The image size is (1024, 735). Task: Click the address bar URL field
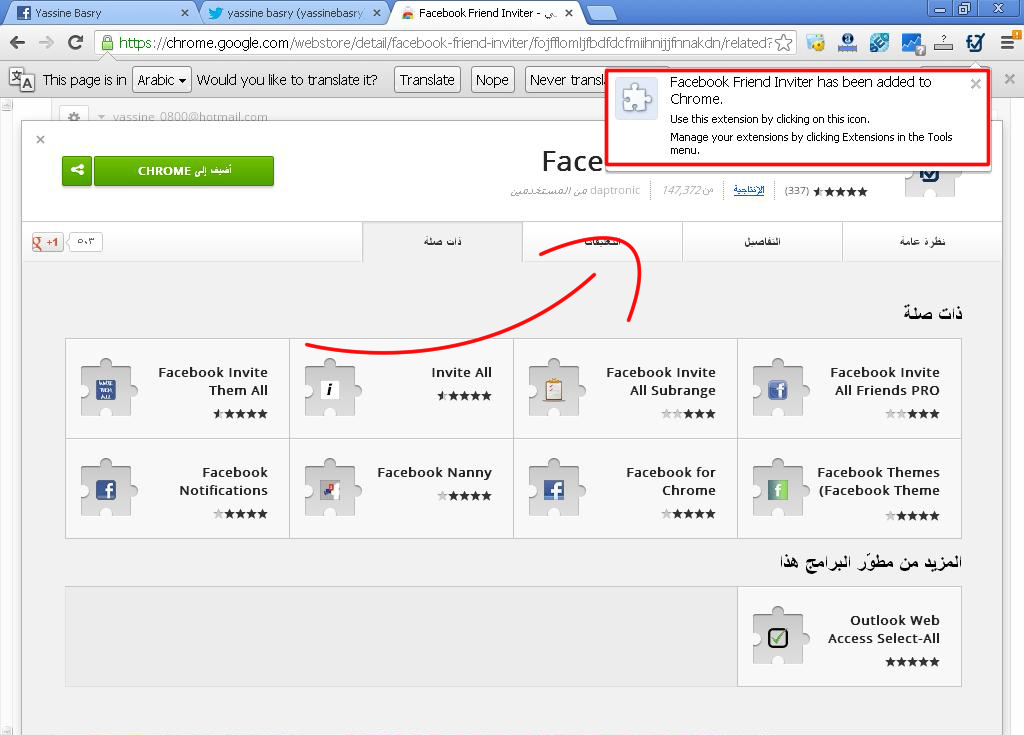point(445,43)
